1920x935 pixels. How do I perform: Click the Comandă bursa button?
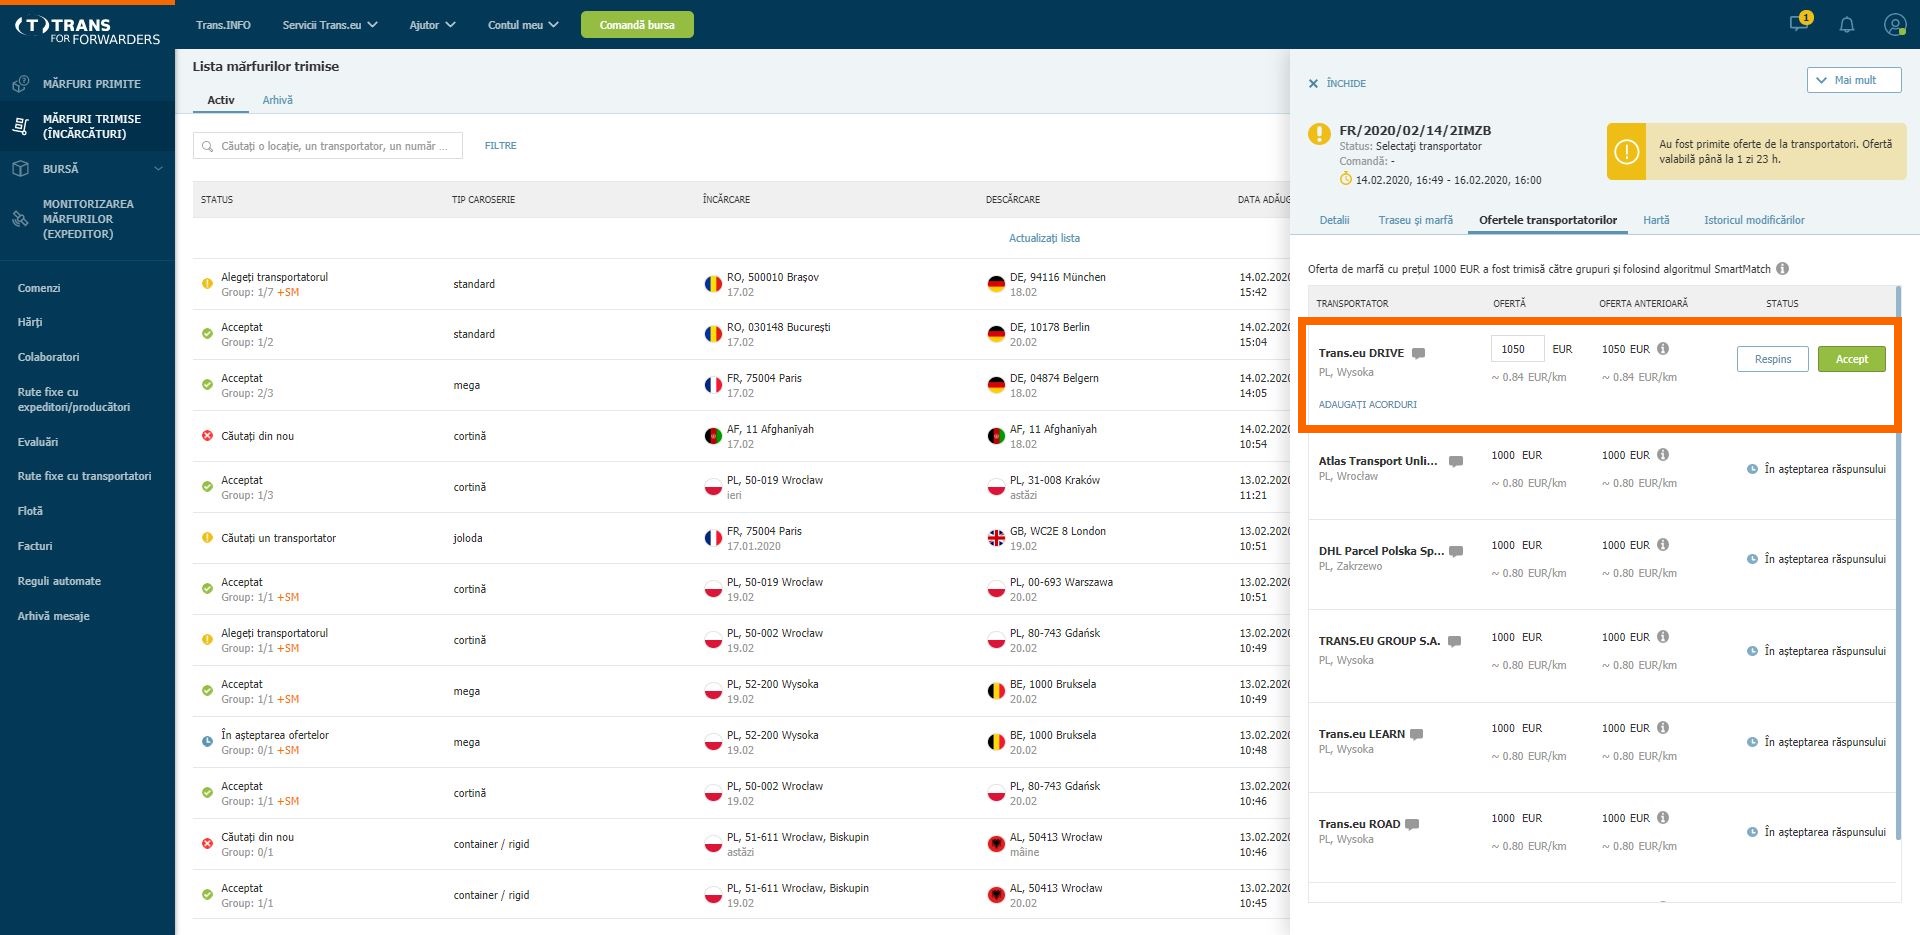[x=637, y=25]
